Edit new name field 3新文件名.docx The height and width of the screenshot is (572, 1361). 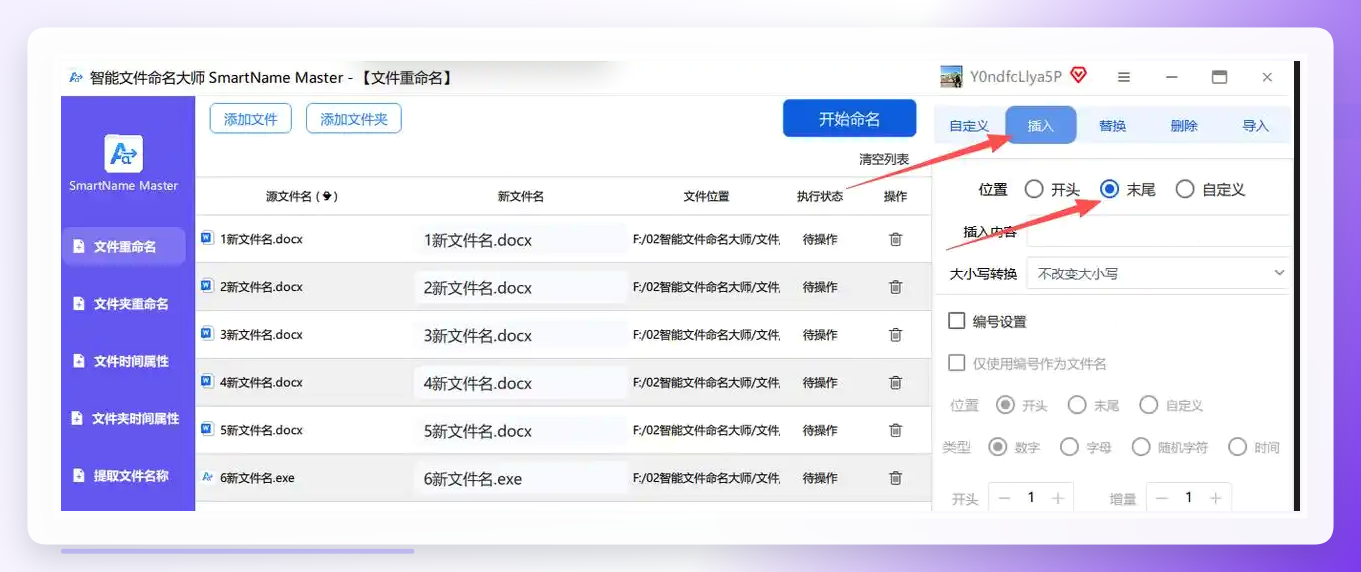520,336
